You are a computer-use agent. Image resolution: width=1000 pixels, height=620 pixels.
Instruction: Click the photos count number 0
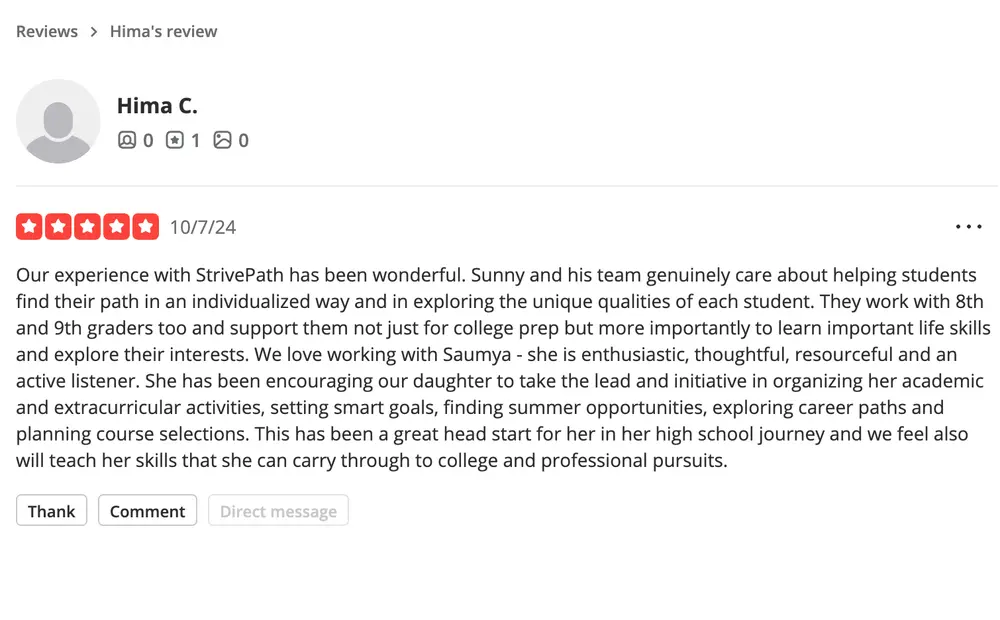click(x=244, y=140)
